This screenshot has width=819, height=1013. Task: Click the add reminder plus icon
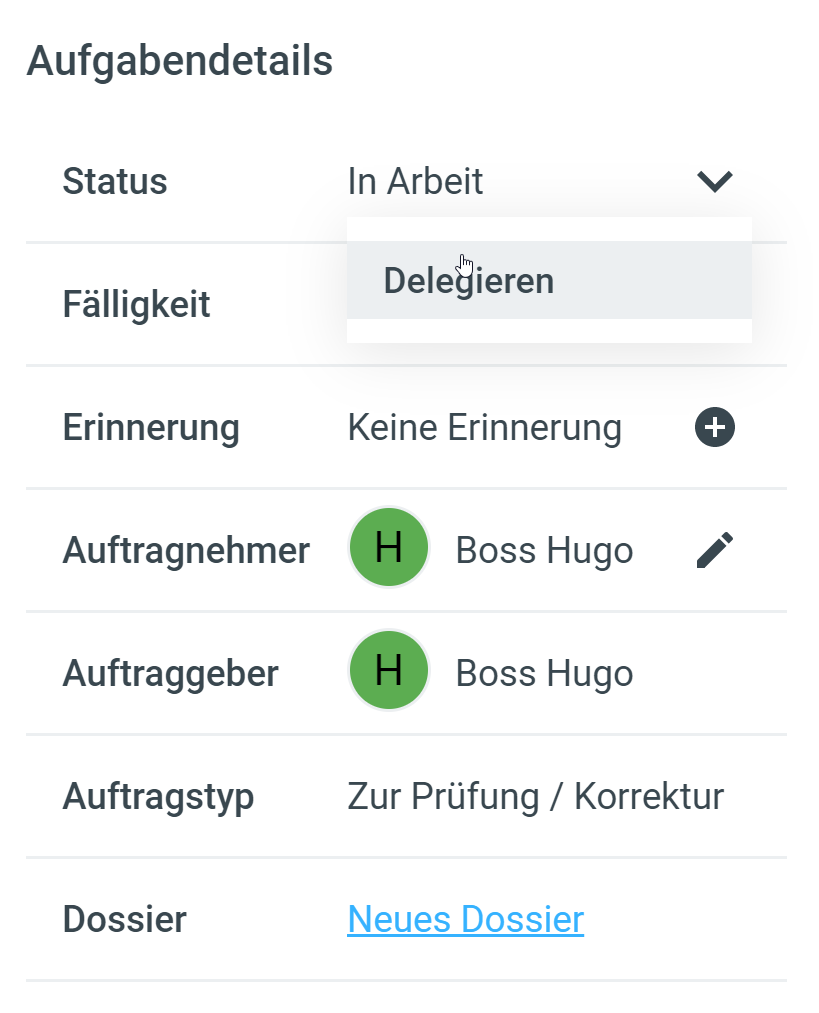(x=715, y=428)
